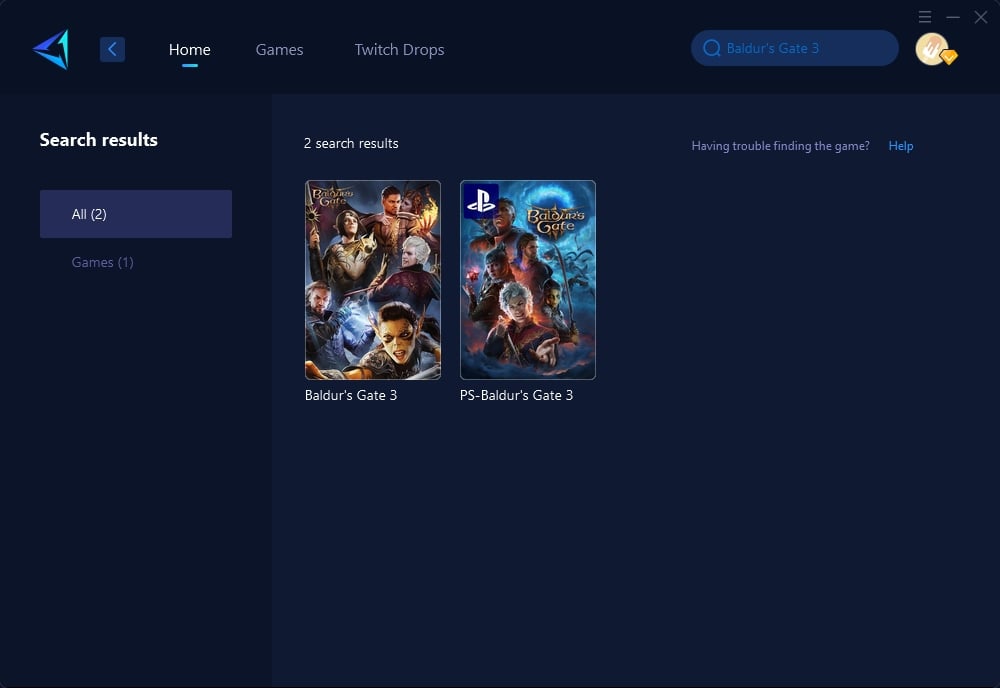1000x688 pixels.
Task: Minimize the application window
Action: [953, 17]
